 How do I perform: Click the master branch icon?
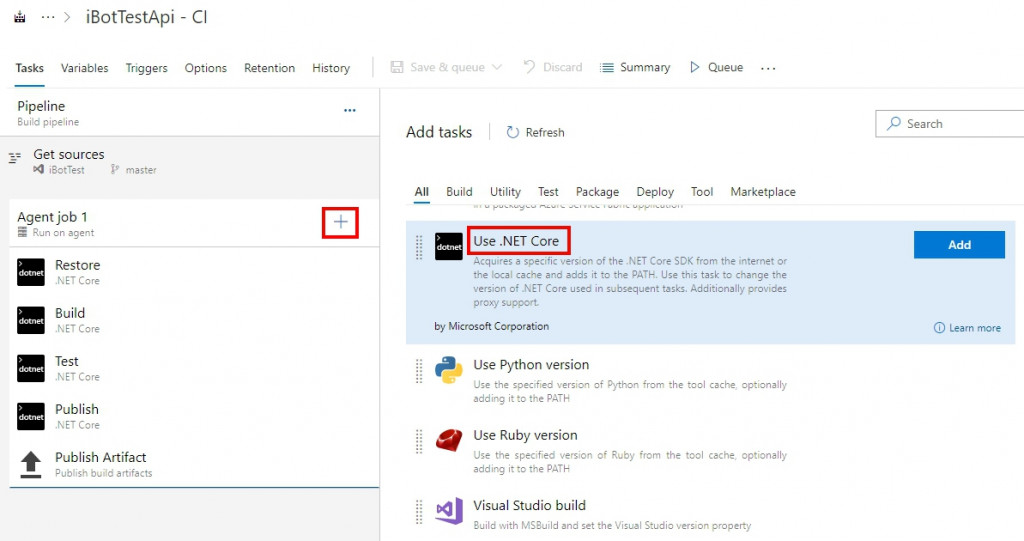[x=115, y=169]
